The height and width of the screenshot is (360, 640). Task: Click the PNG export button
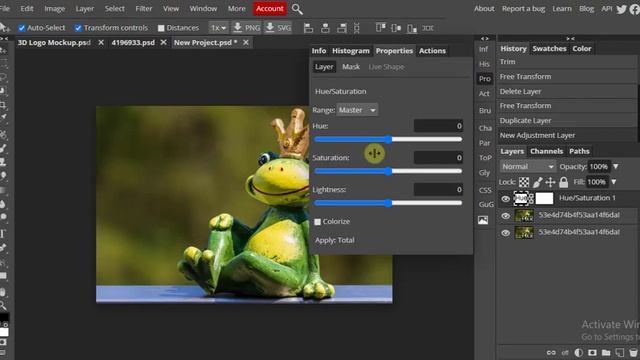tap(246, 28)
